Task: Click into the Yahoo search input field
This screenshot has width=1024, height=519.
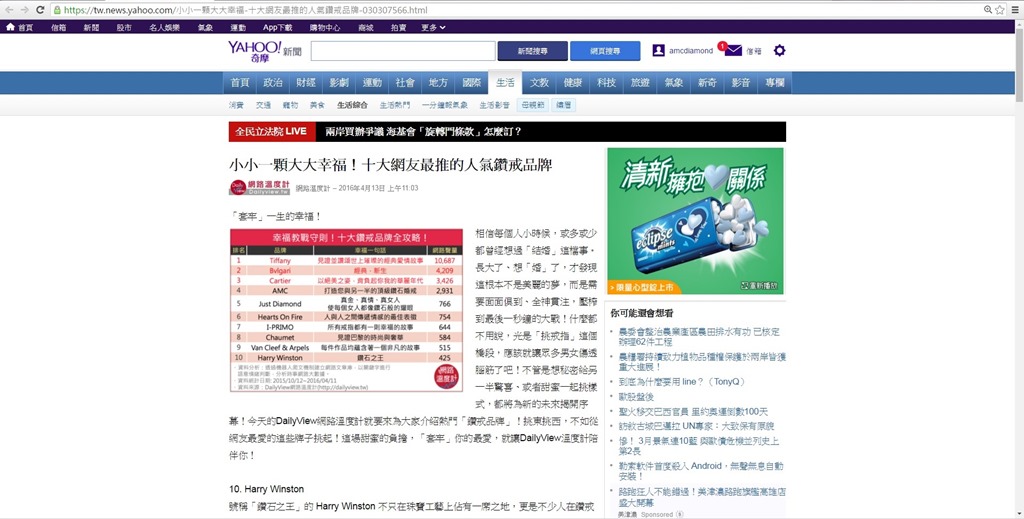Action: tap(398, 51)
